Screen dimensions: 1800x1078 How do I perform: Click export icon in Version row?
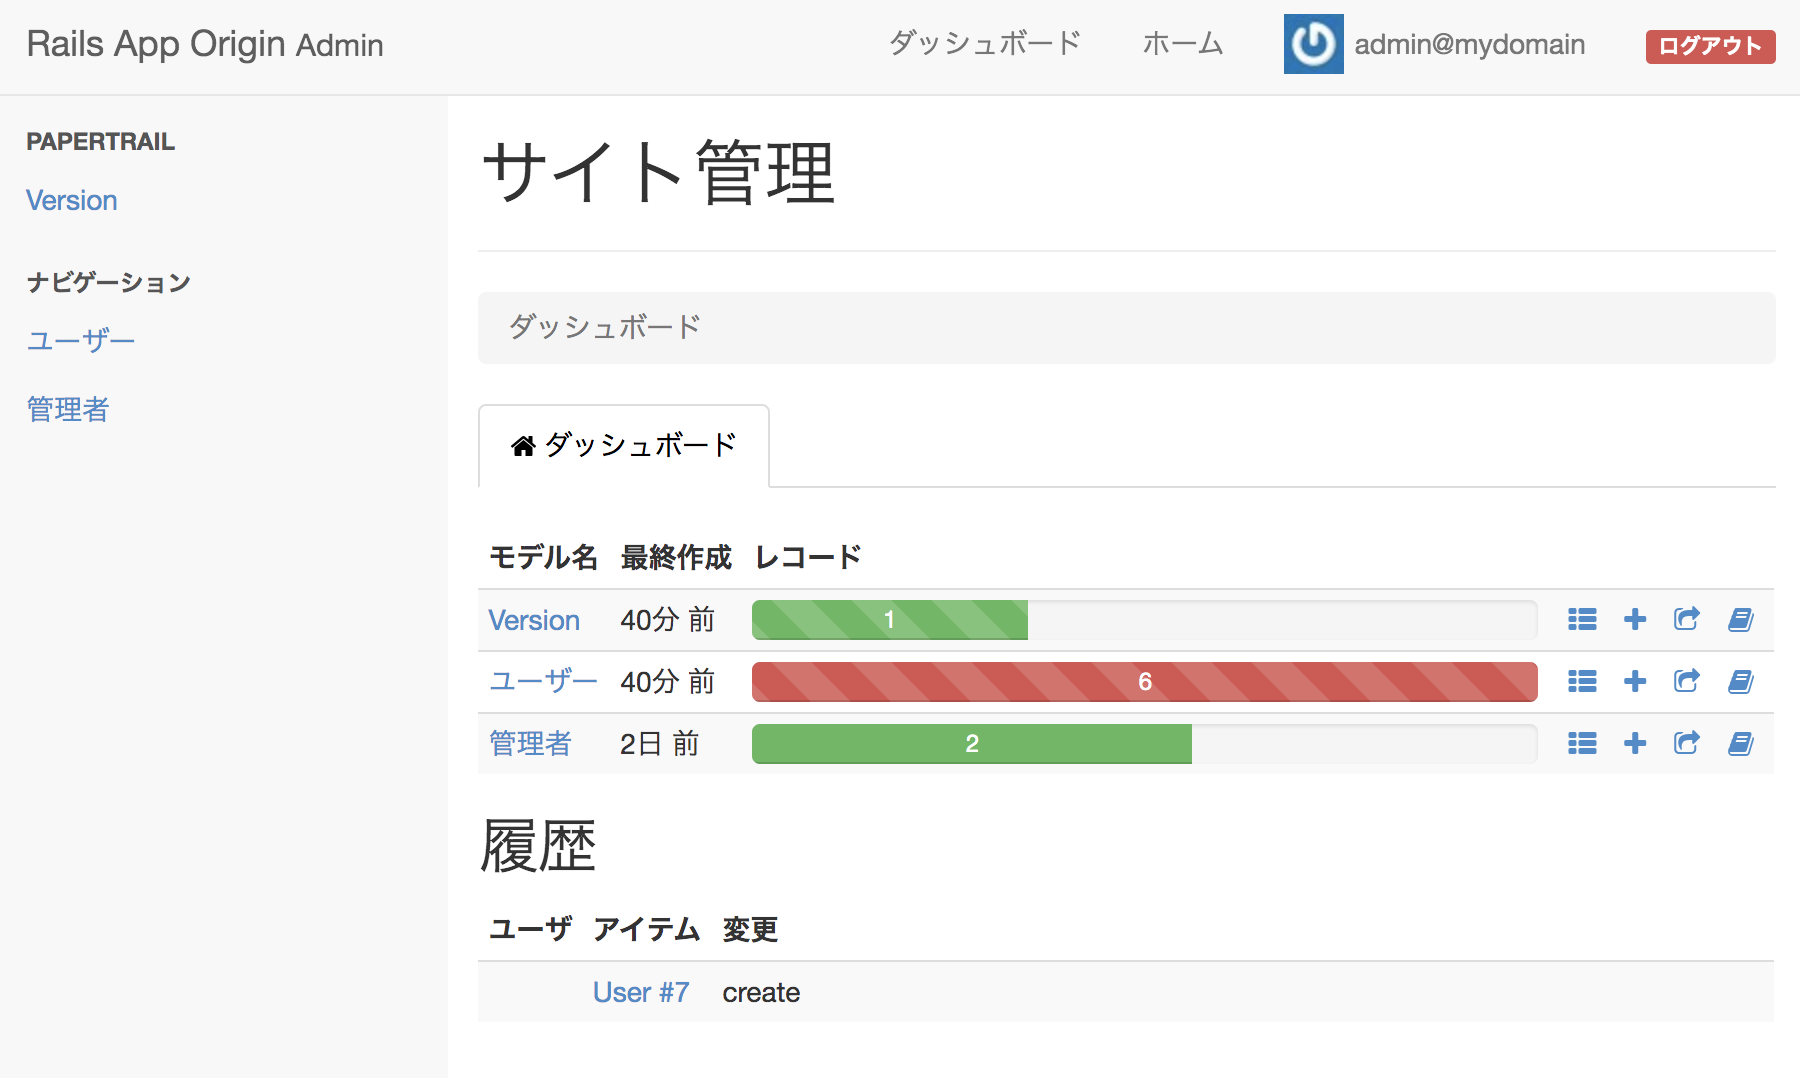1687,620
